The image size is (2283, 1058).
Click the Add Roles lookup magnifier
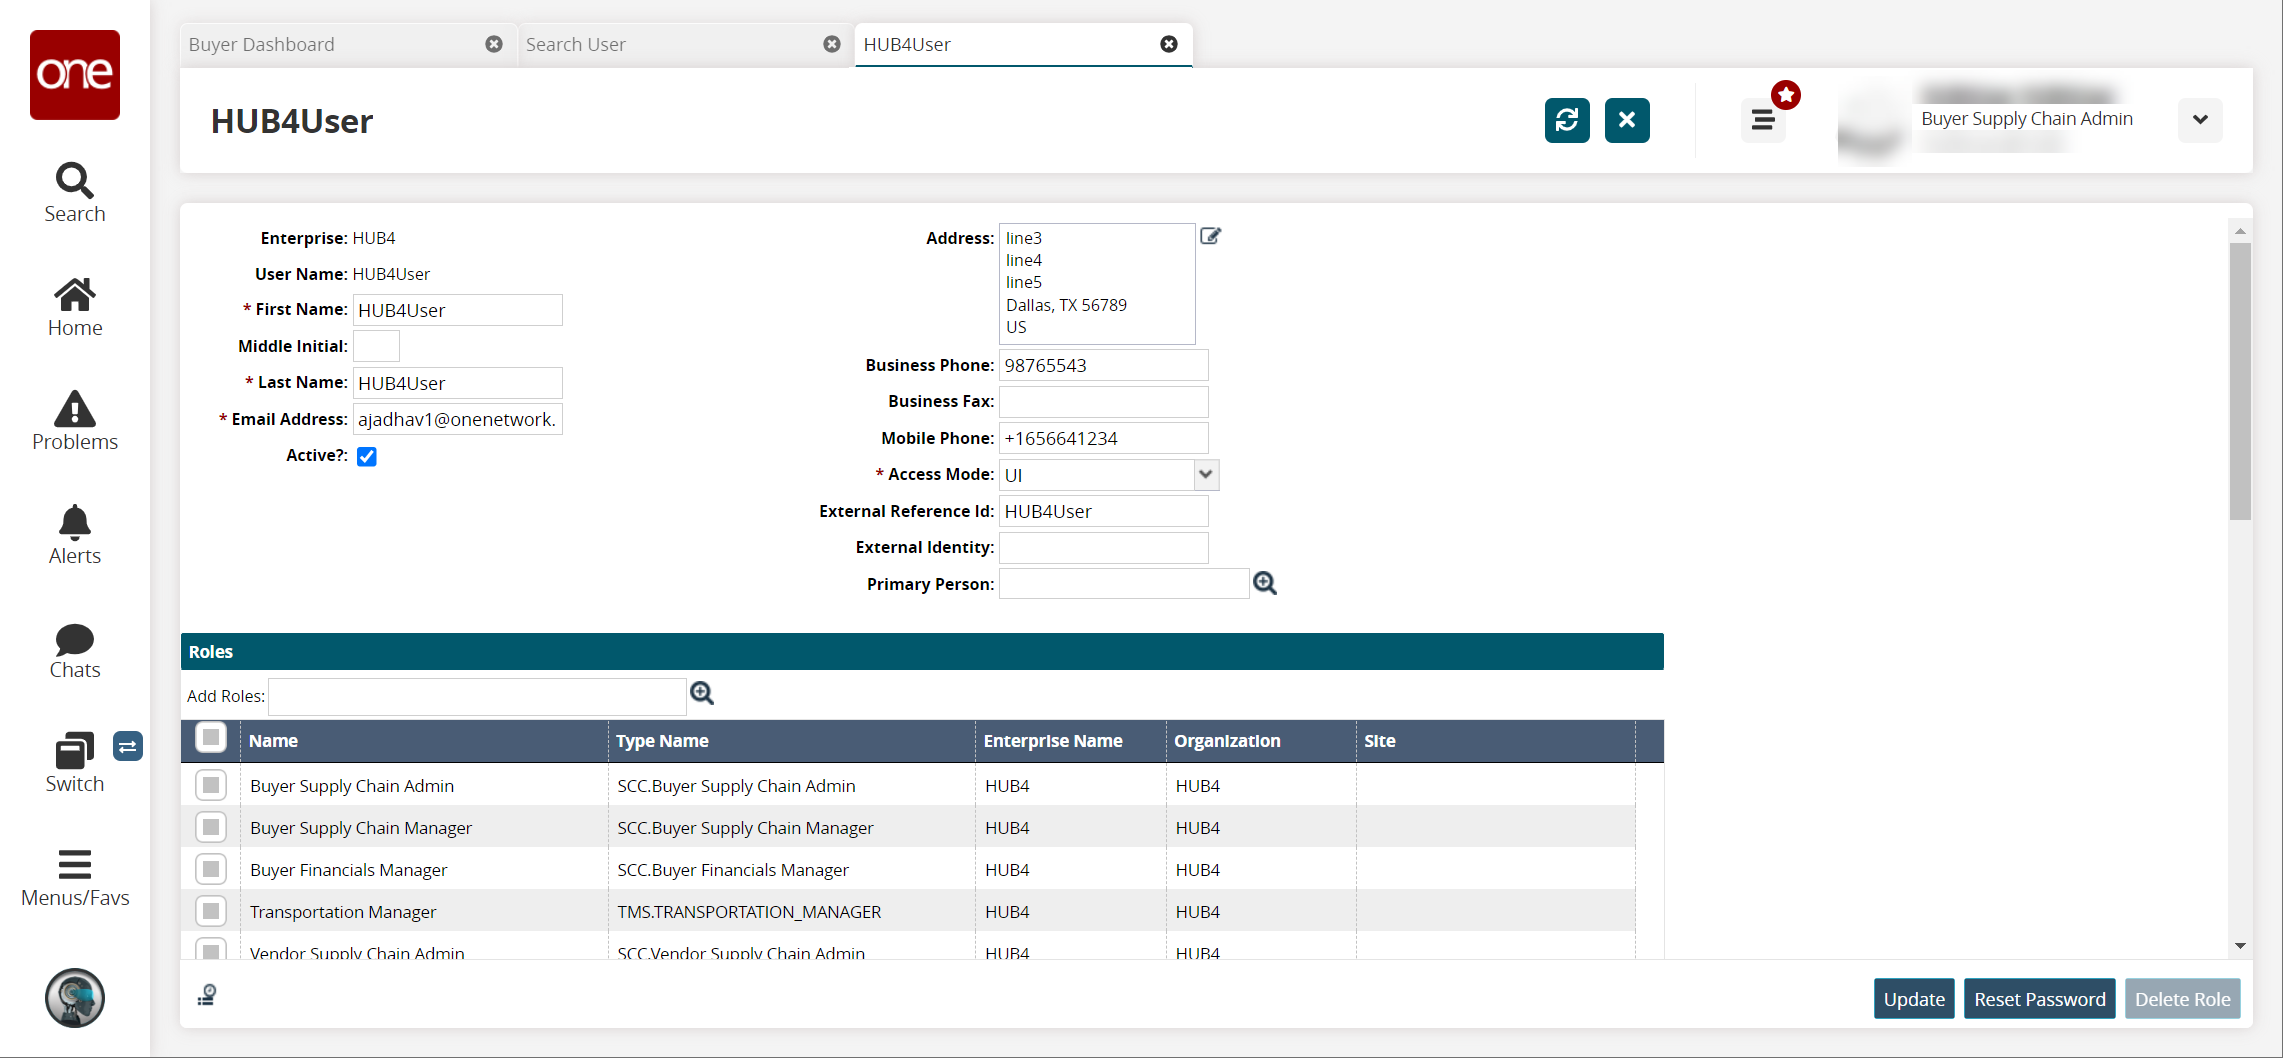[702, 694]
